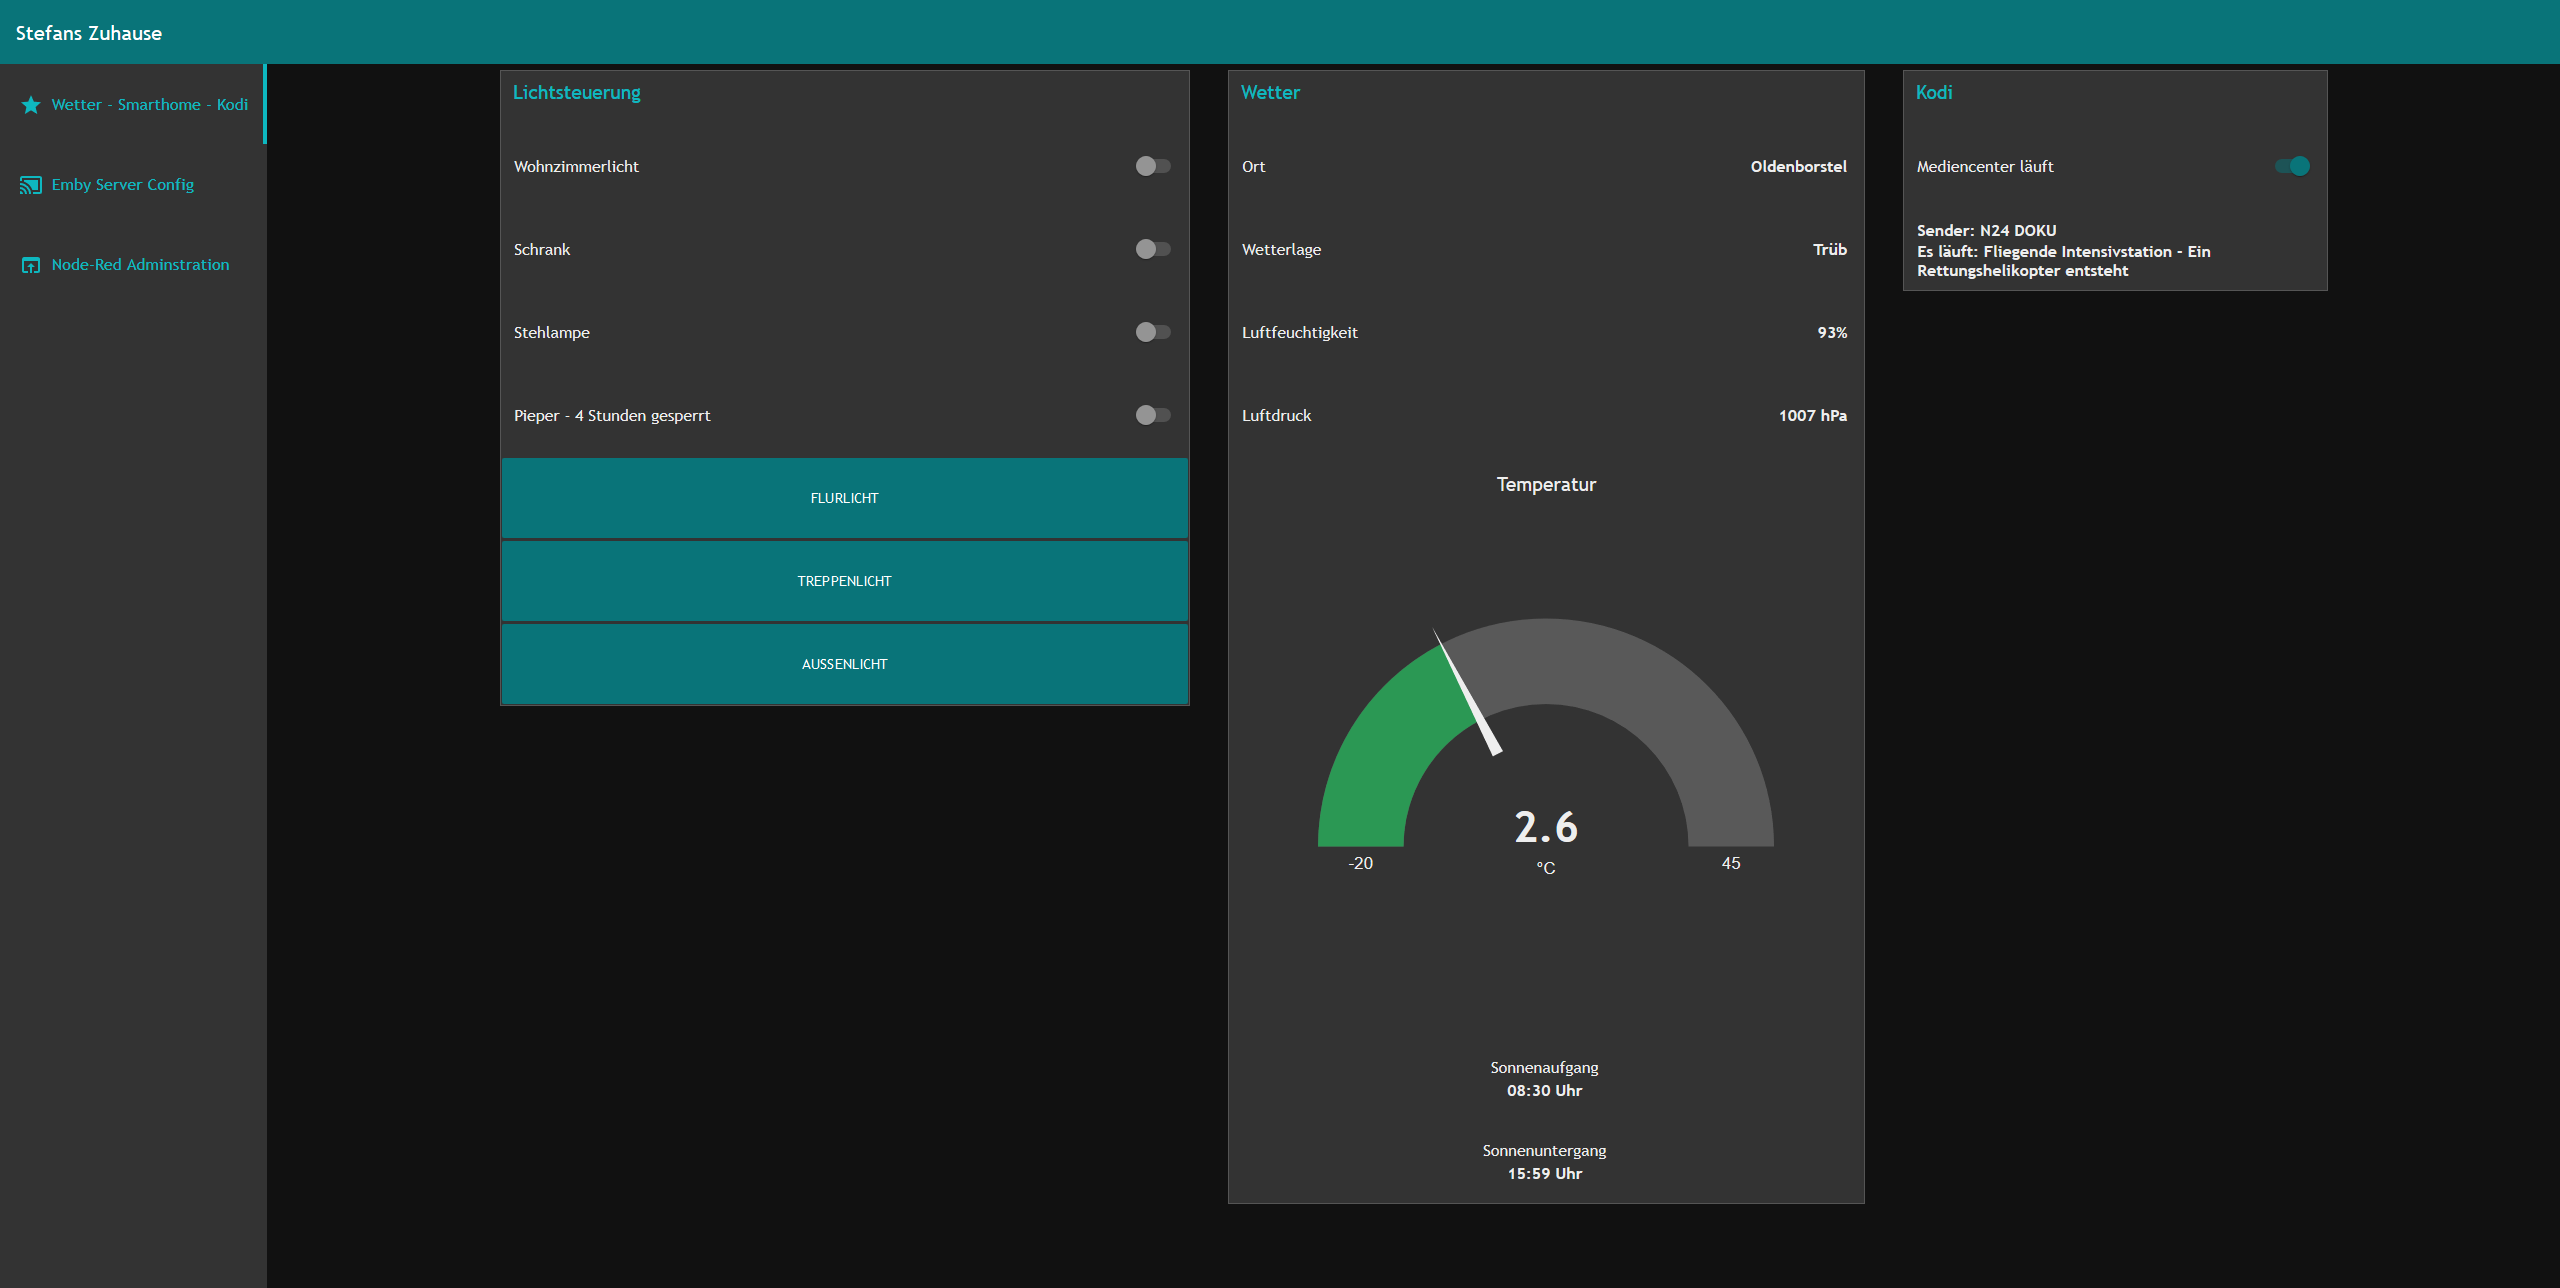Image resolution: width=2560 pixels, height=1288 pixels.
Task: Click the 08:30 Uhr sunrise time
Action: [1545, 1091]
